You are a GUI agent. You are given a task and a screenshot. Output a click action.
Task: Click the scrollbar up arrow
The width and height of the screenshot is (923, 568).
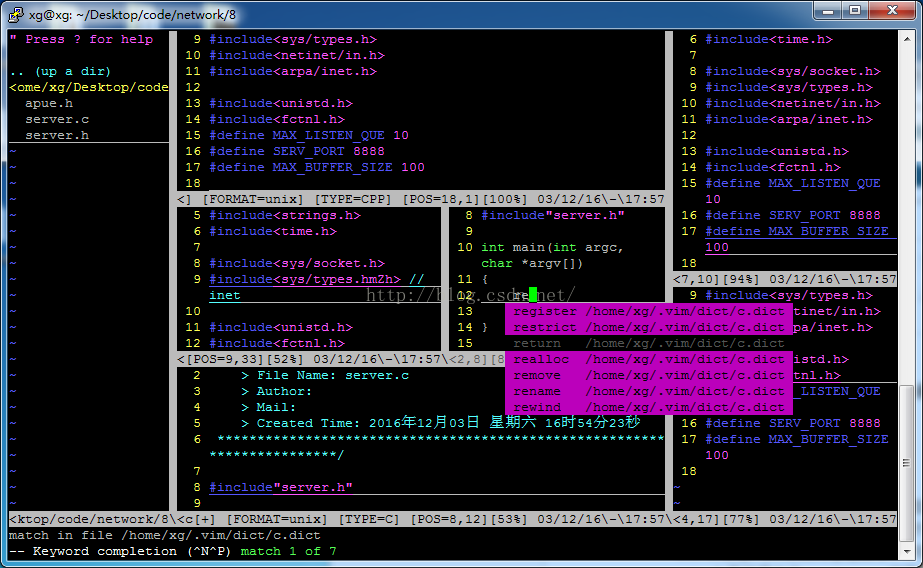coord(907,39)
